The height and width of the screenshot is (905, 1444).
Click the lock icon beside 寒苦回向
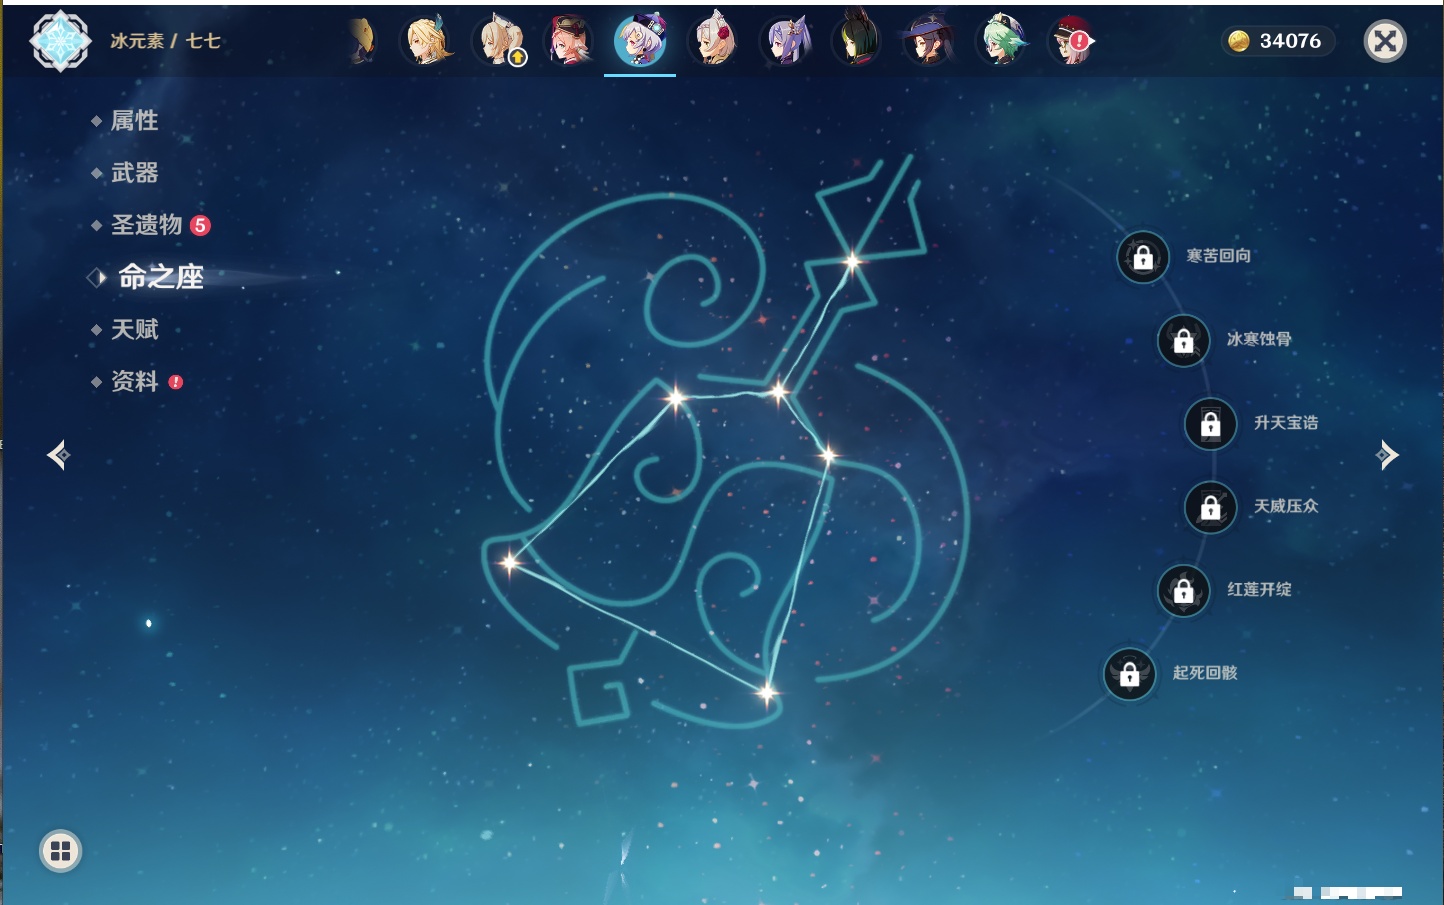(x=1143, y=257)
